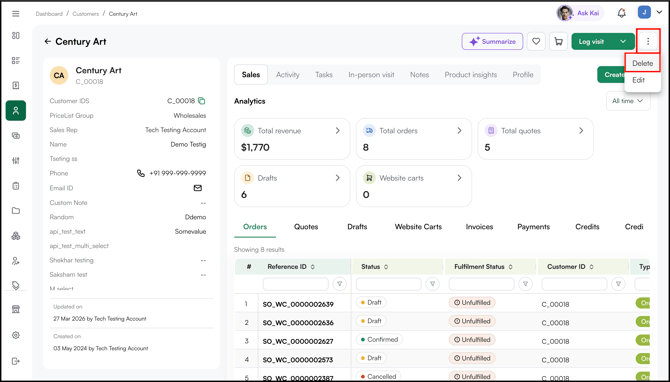The width and height of the screenshot is (670, 382).
Task: Click the heart favorite icon
Action: pos(536,41)
